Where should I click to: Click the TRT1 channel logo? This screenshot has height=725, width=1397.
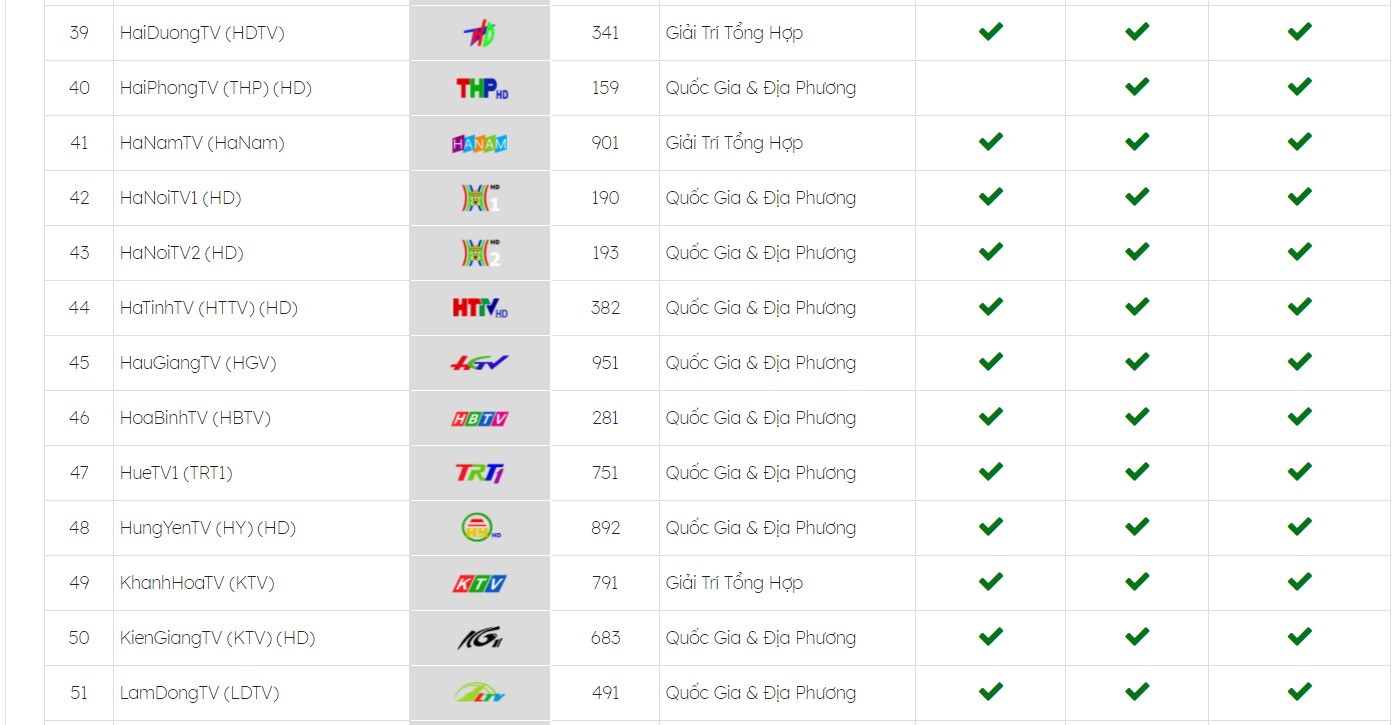point(479,473)
